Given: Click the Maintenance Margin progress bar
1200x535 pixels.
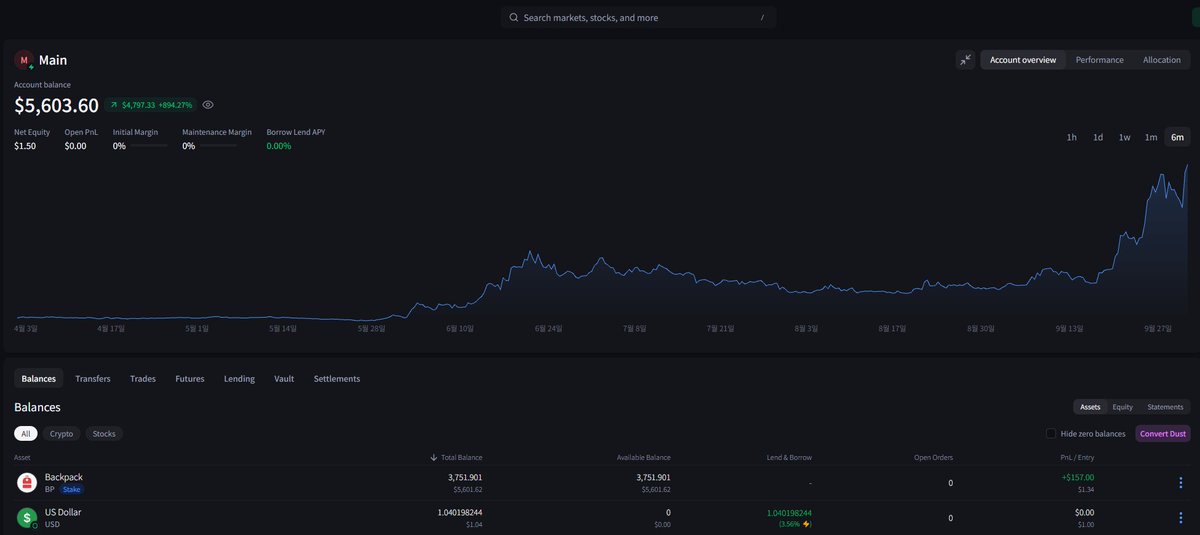Looking at the screenshot, I should 218,146.
